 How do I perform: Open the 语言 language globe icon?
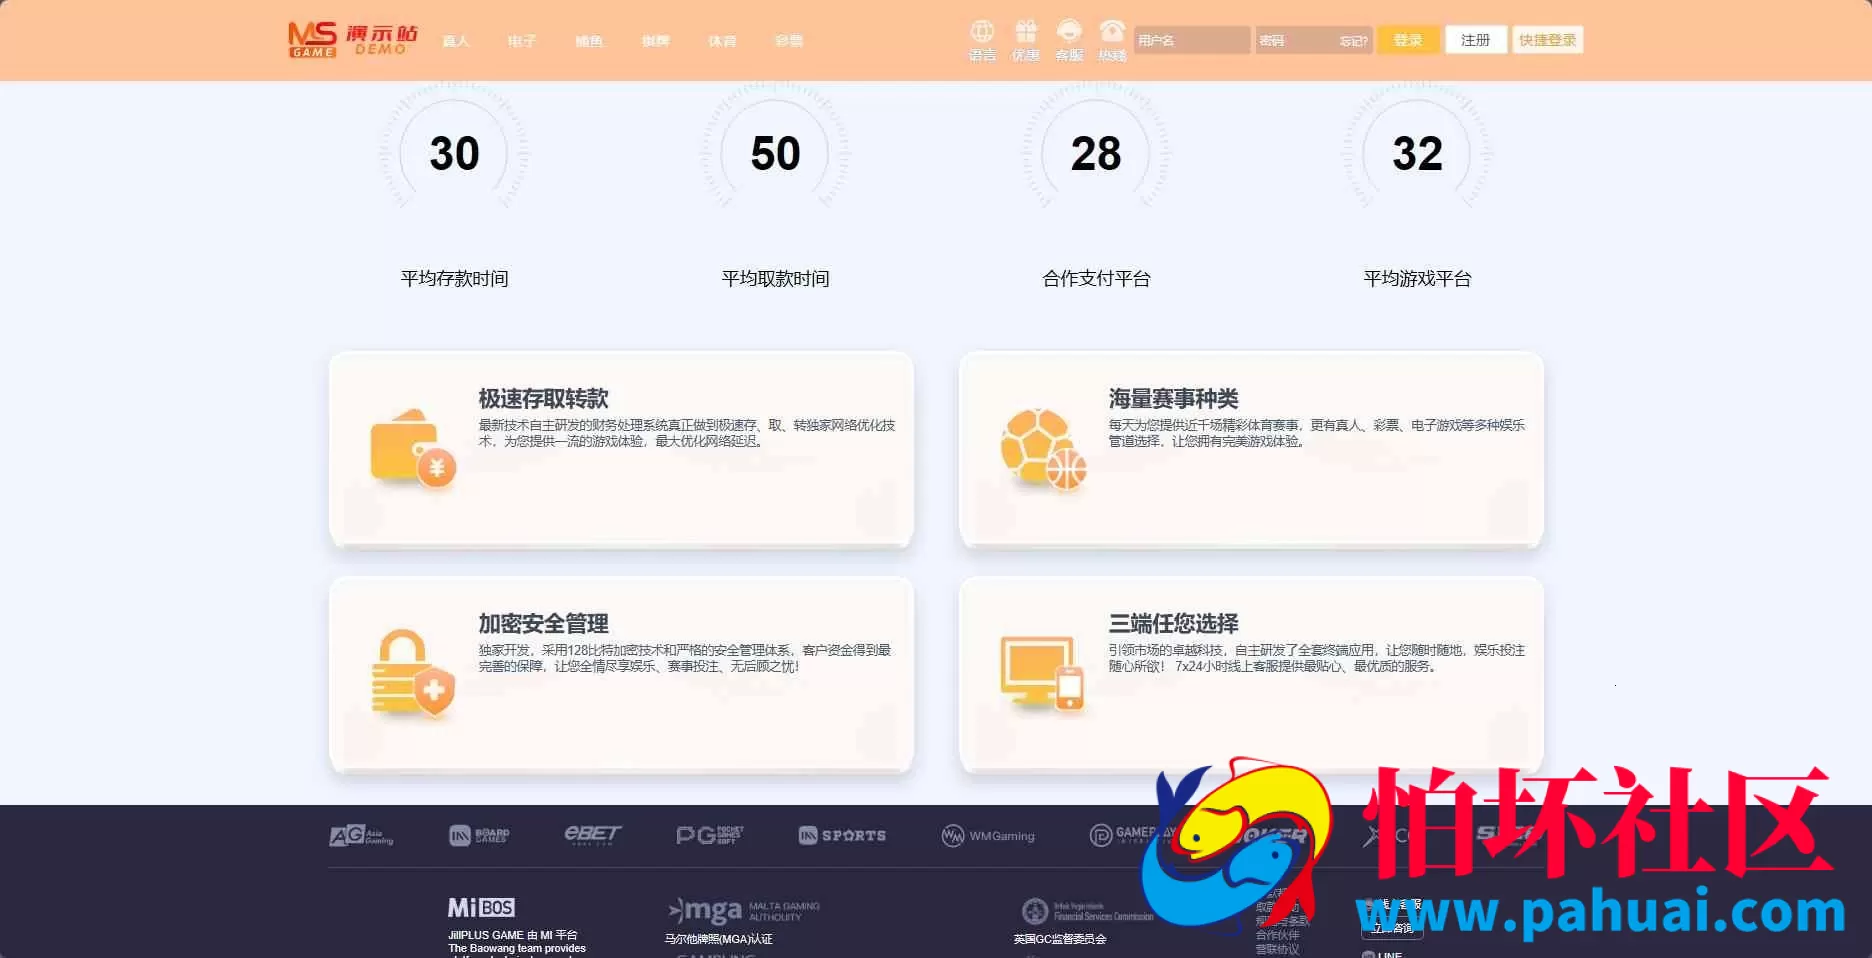982,32
